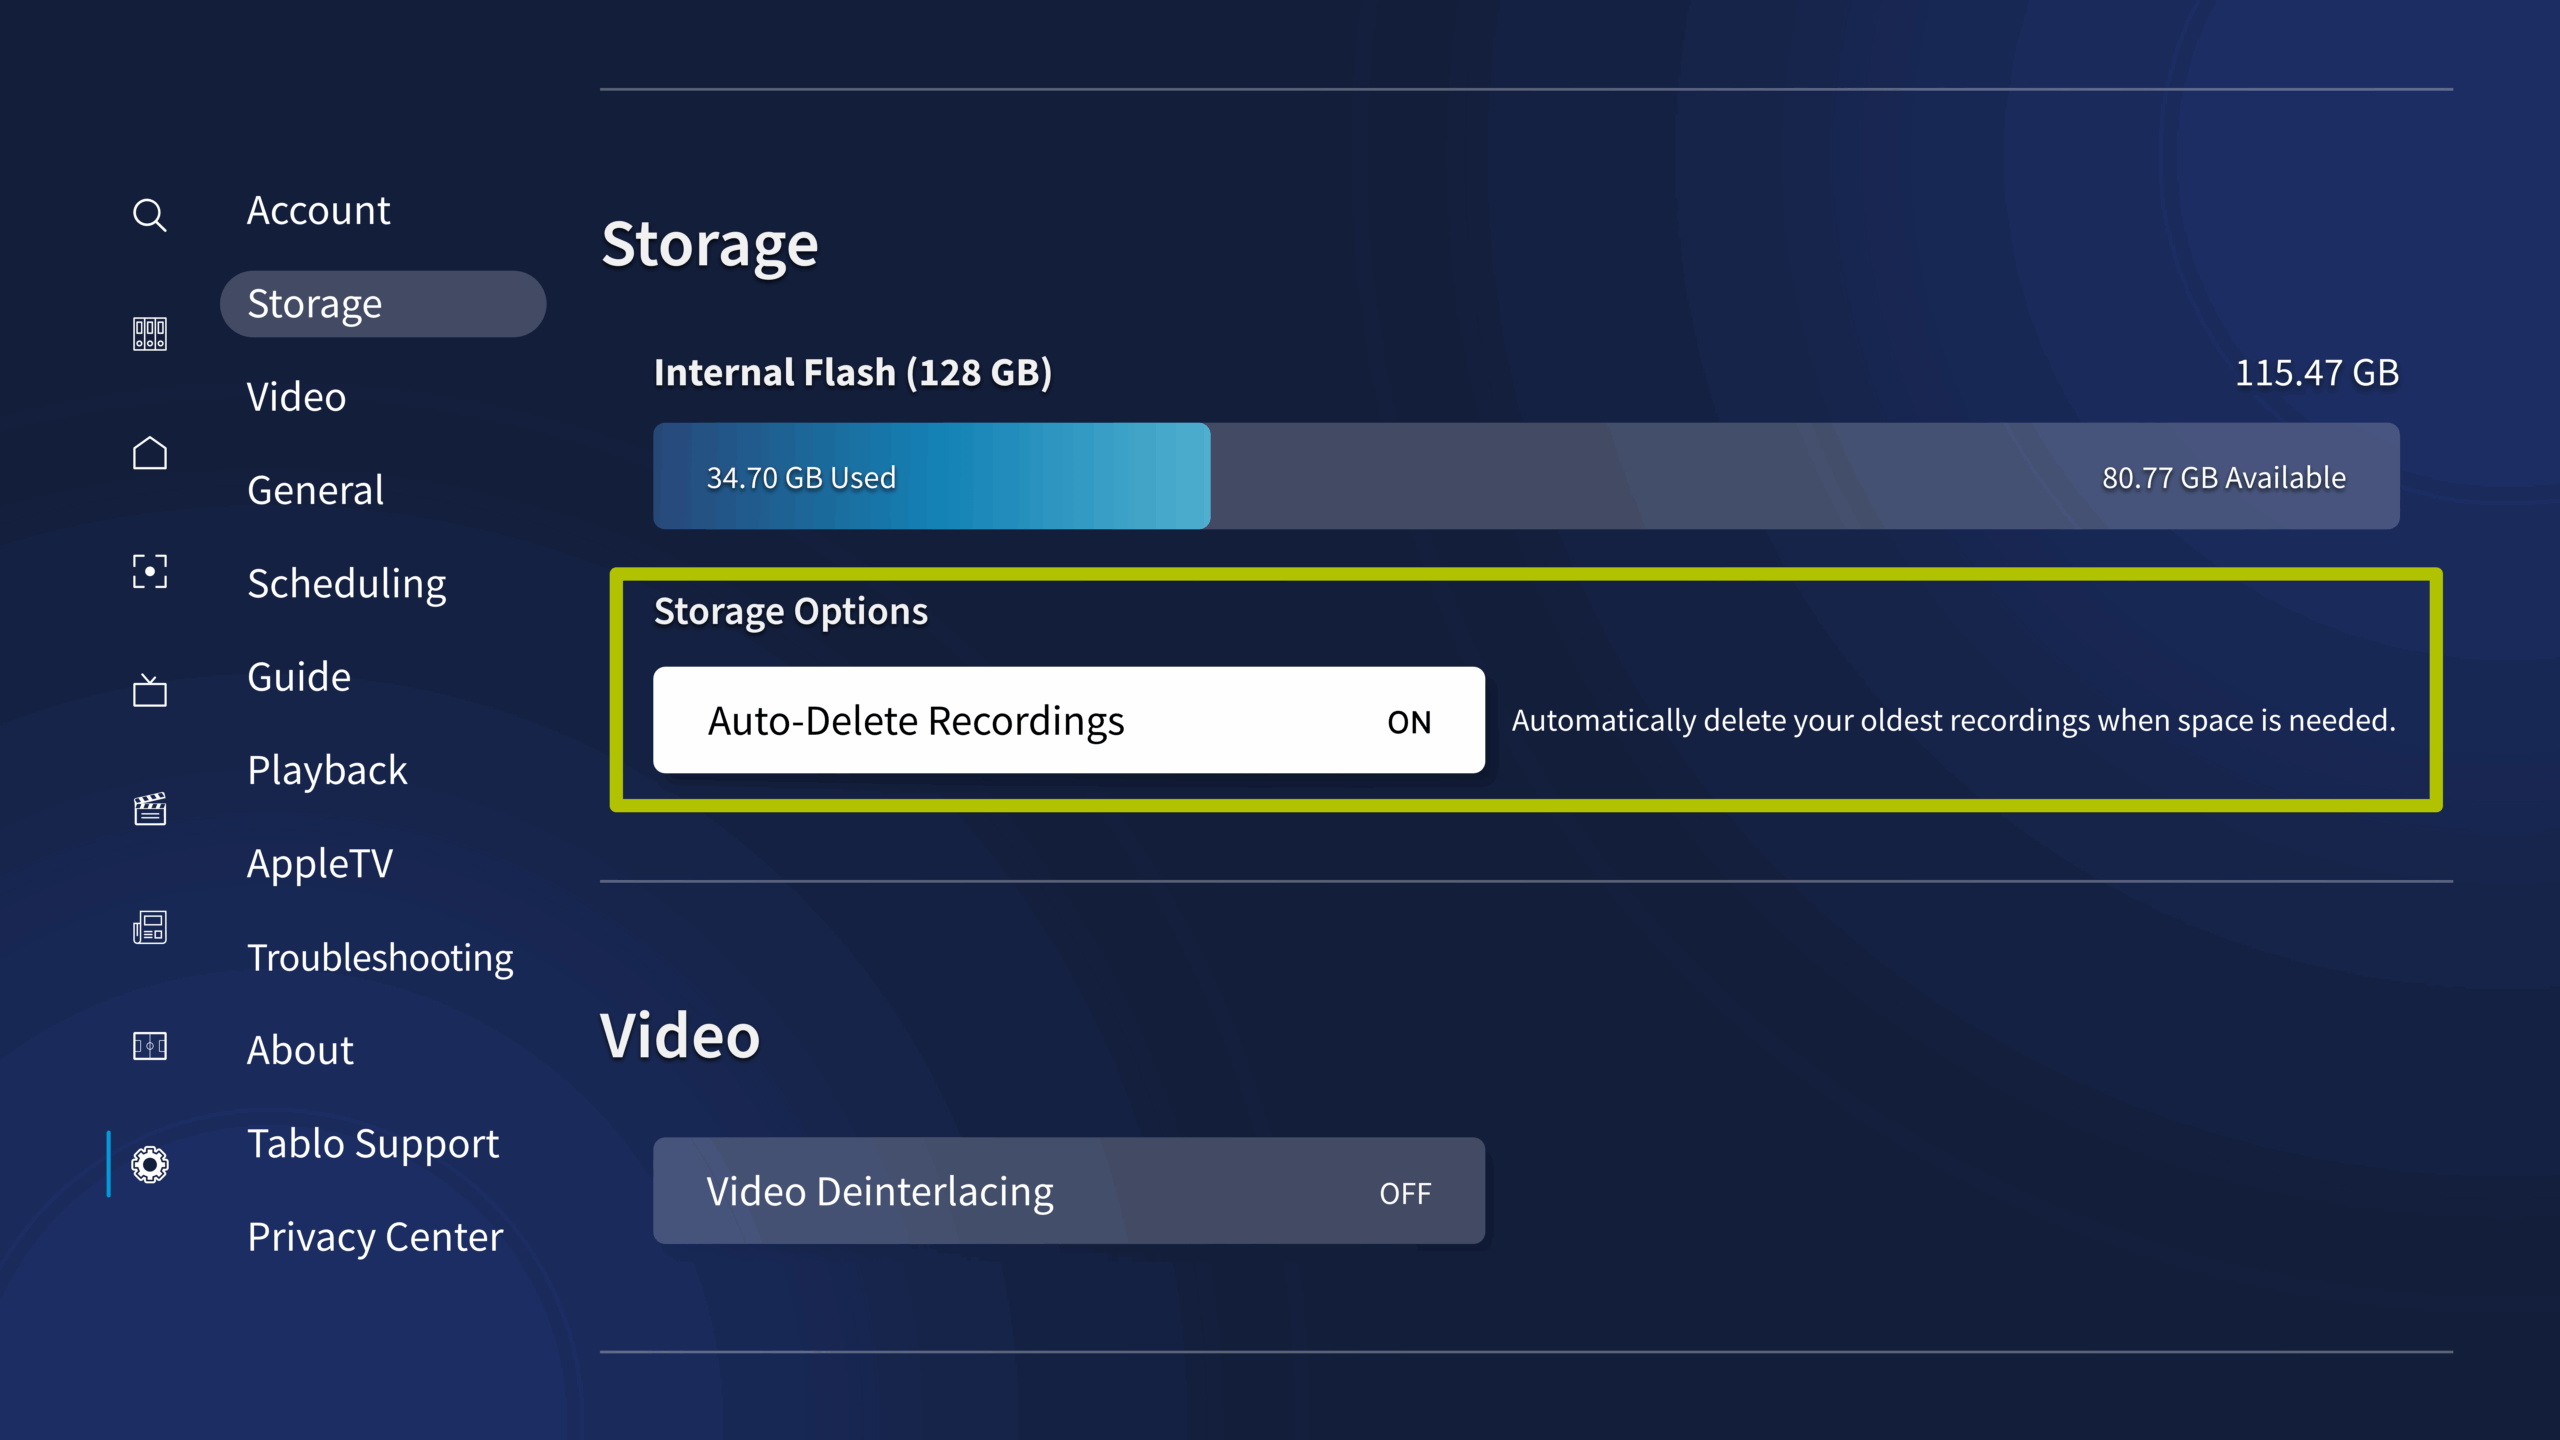Select the TV Guide icon
Viewport: 2560px width, 1440px height.
[149, 690]
